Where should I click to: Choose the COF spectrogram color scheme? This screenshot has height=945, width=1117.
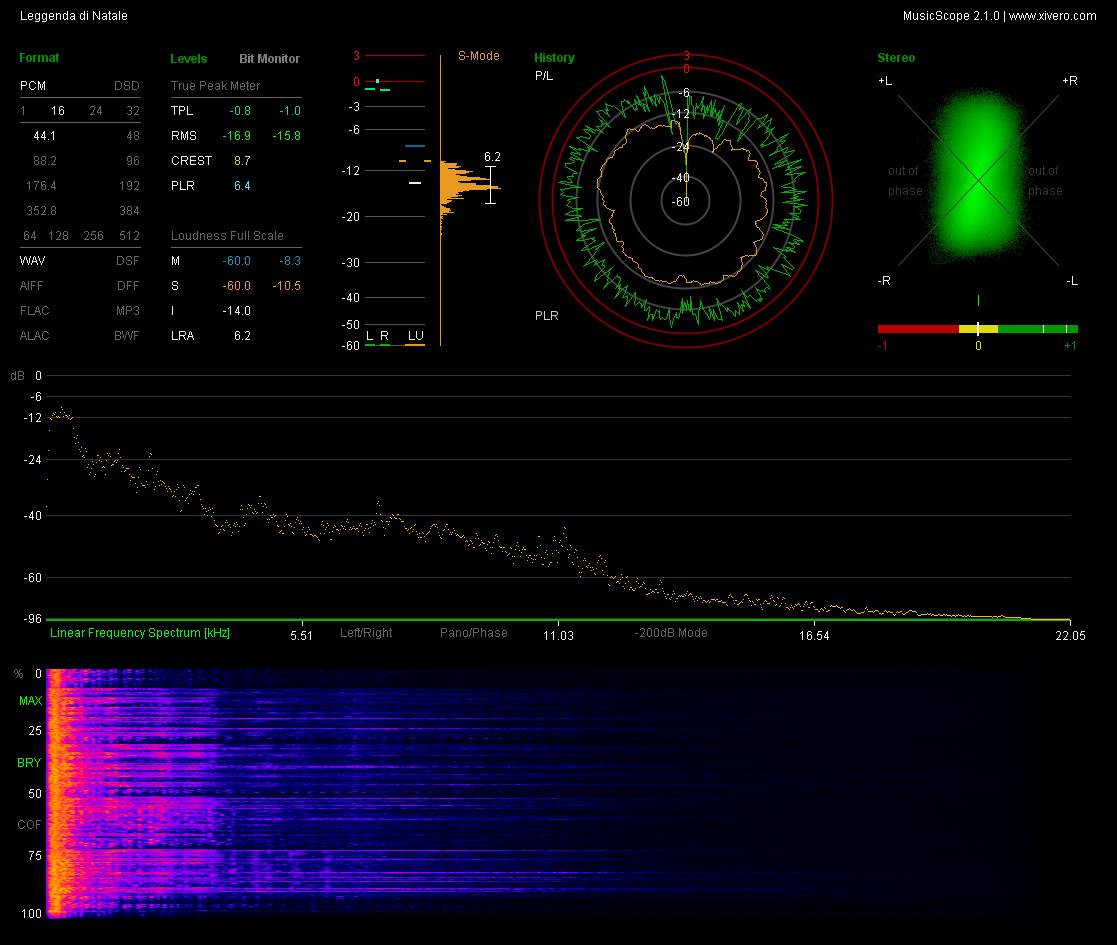point(29,825)
